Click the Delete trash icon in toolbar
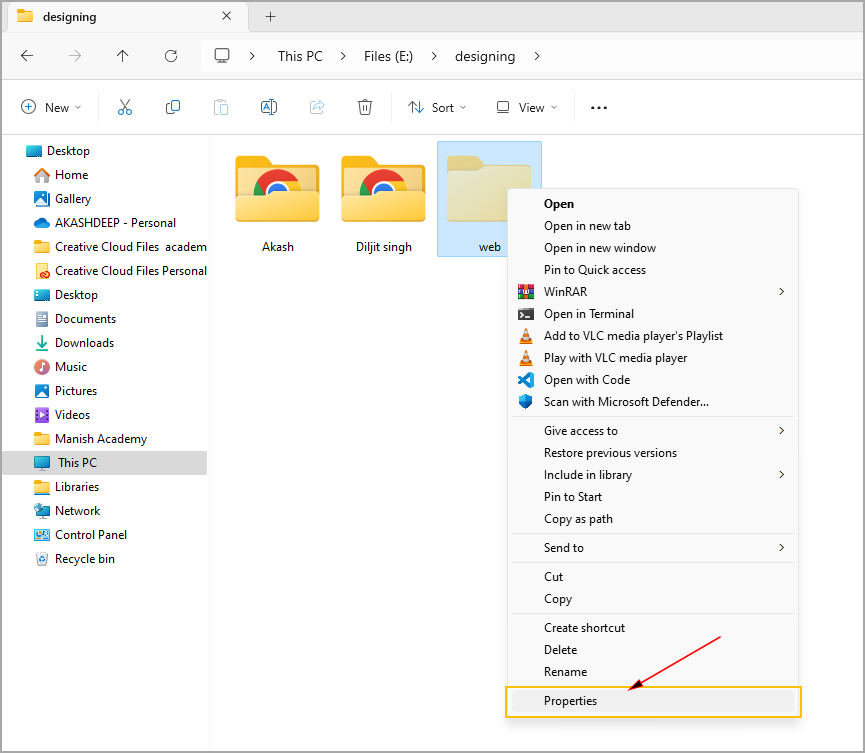This screenshot has width=865, height=753. point(365,107)
